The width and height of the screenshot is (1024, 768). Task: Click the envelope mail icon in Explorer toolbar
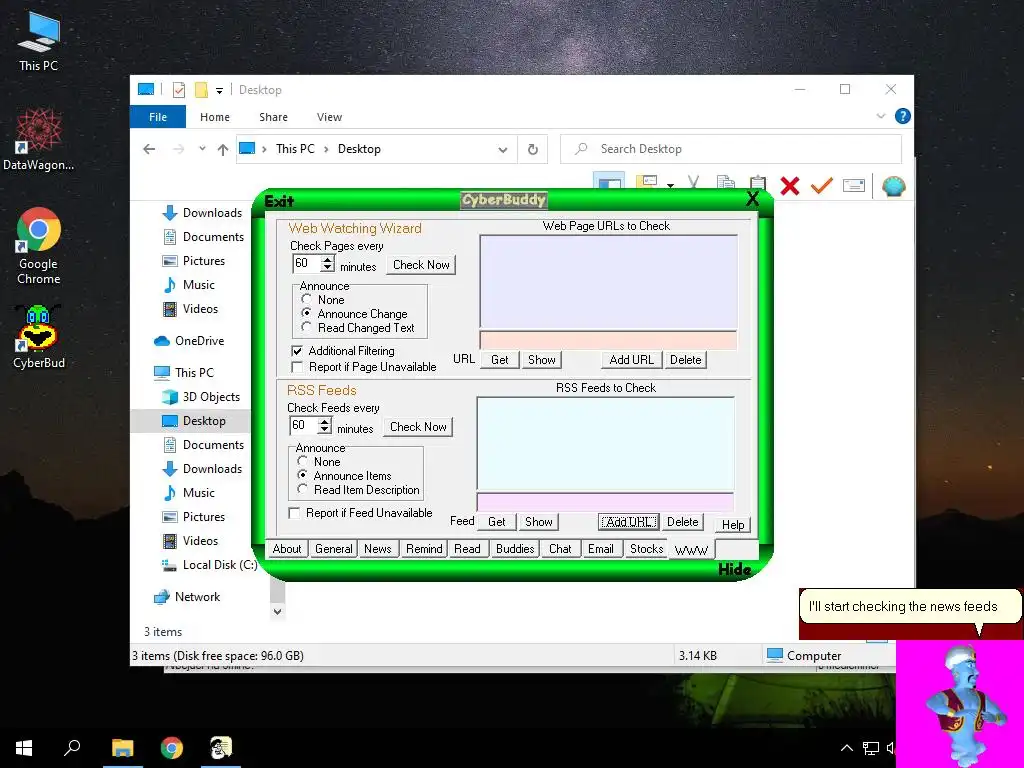point(854,186)
